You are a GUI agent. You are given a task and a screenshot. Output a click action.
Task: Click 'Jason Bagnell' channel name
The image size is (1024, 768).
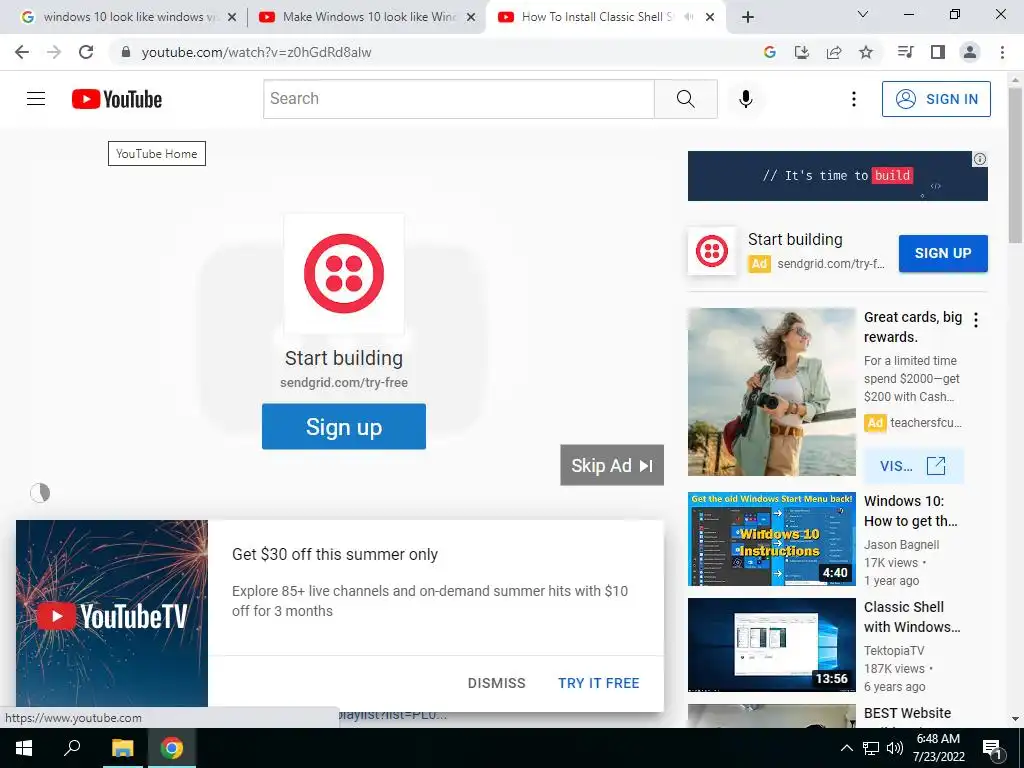(901, 545)
